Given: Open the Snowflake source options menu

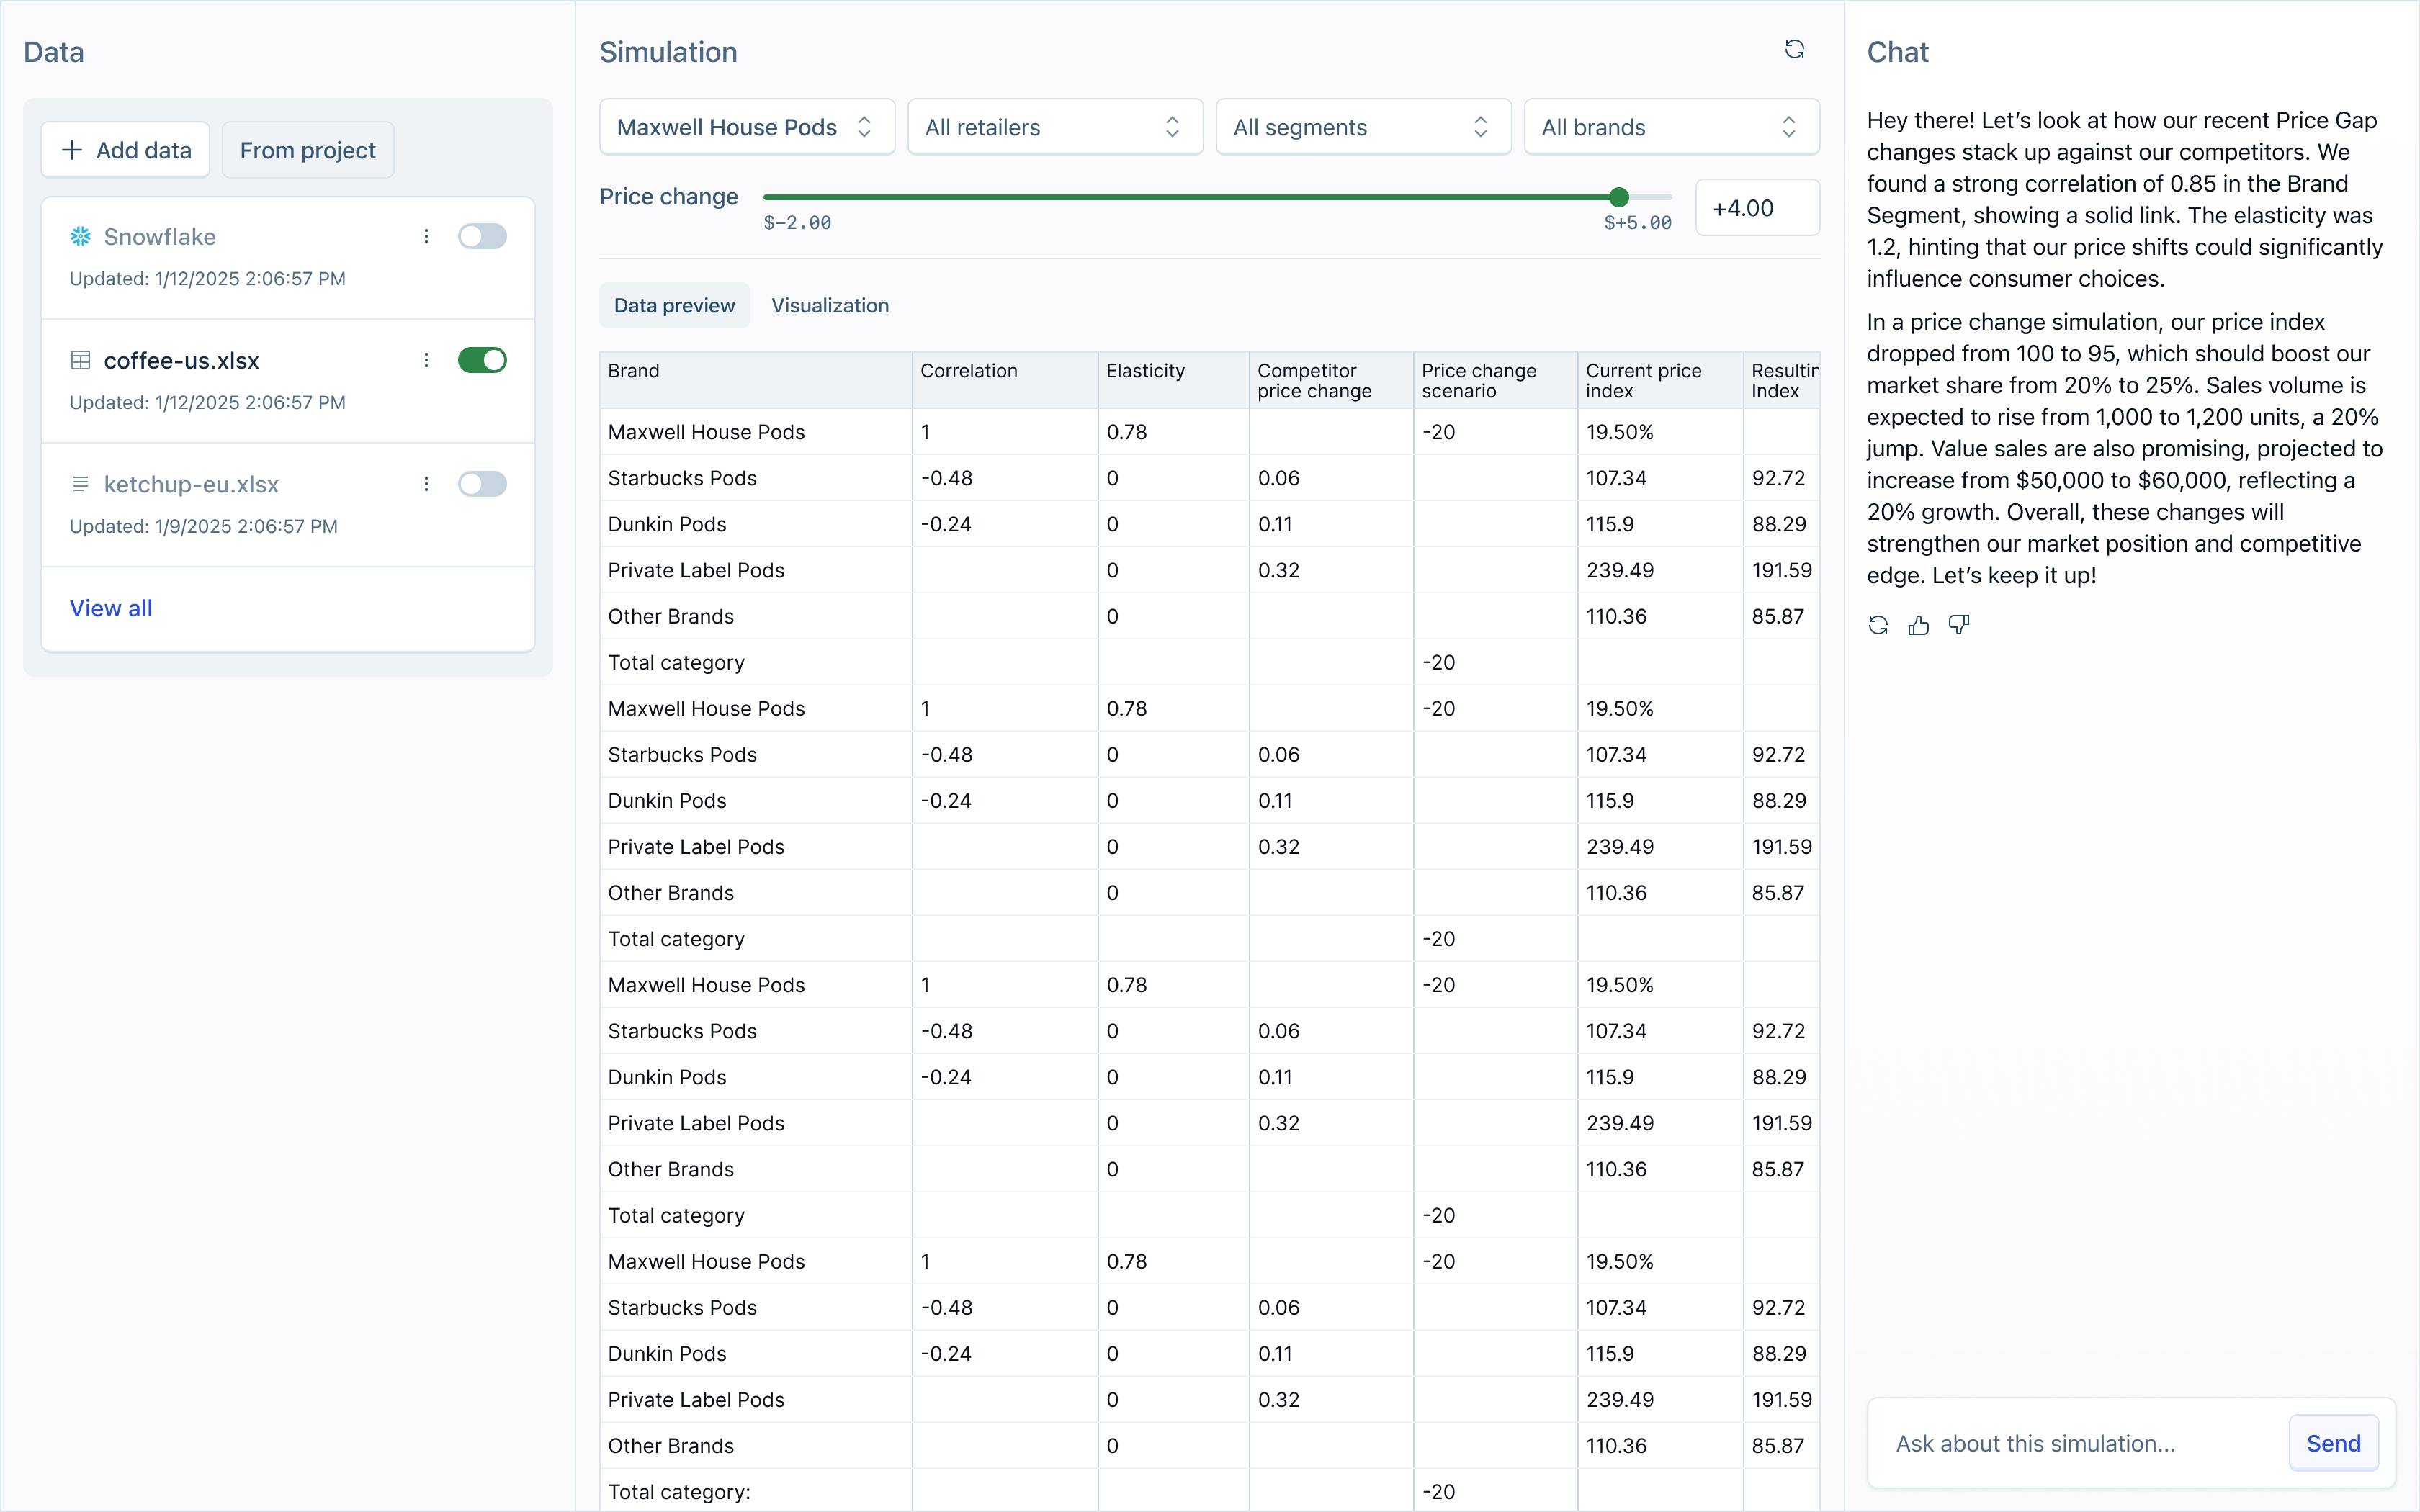Looking at the screenshot, I should pos(426,237).
